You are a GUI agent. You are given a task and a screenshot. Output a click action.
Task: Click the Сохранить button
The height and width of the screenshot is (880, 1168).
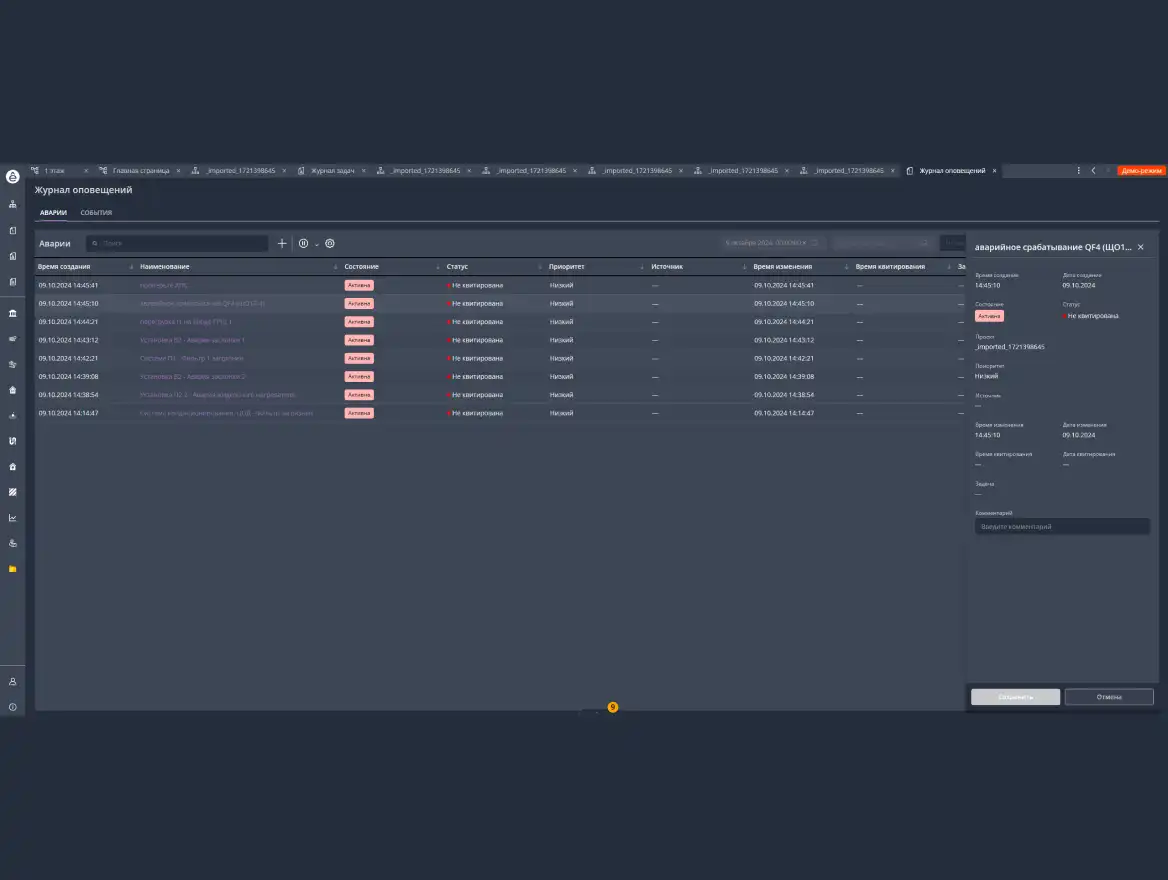coord(1015,697)
